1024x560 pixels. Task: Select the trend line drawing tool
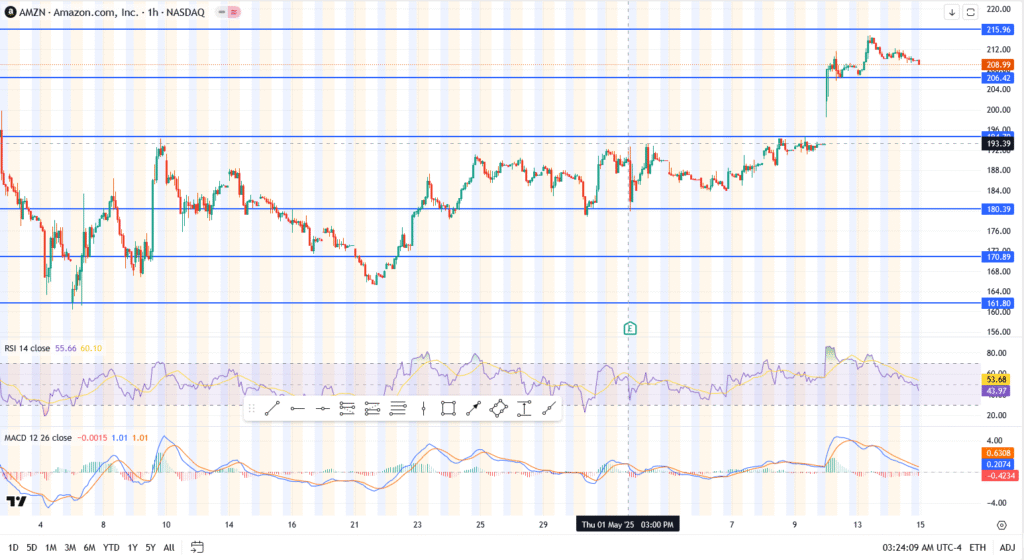pyautogui.click(x=271, y=408)
